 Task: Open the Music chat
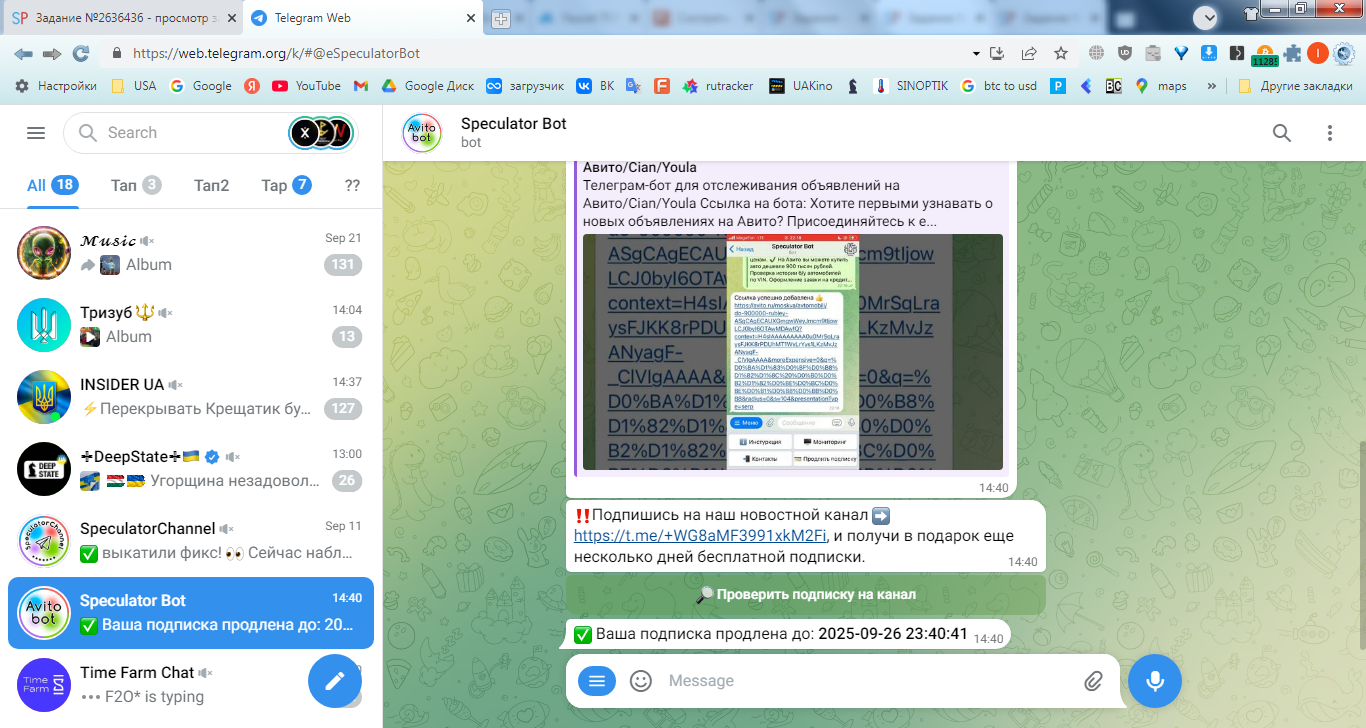[191, 253]
